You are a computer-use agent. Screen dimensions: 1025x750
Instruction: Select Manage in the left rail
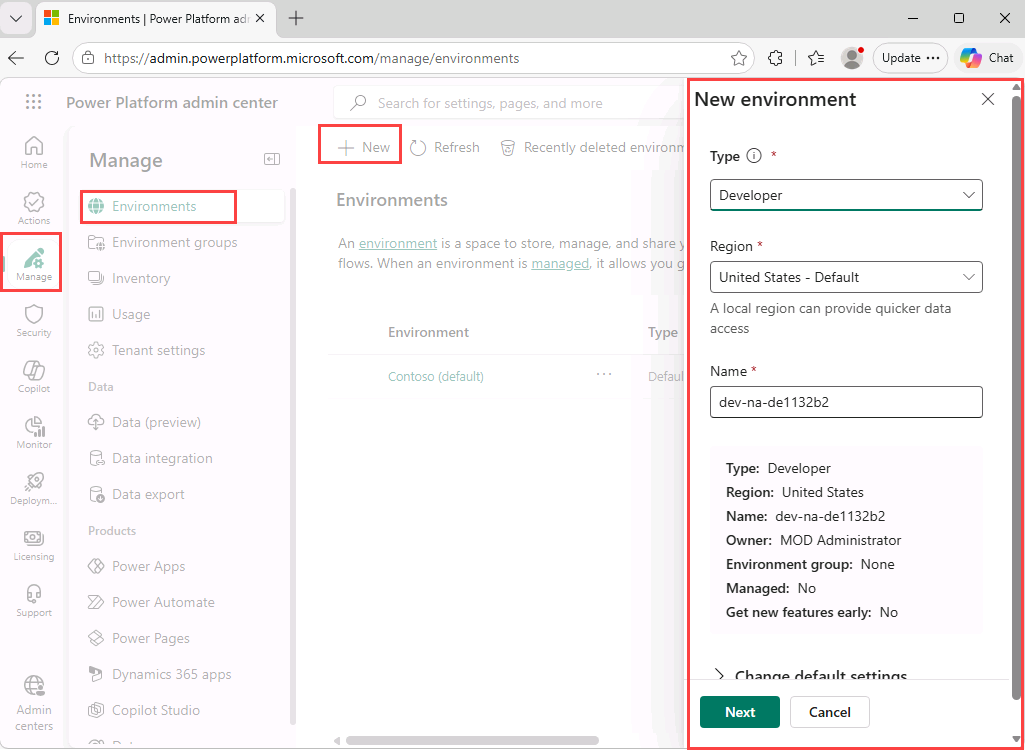point(33,262)
